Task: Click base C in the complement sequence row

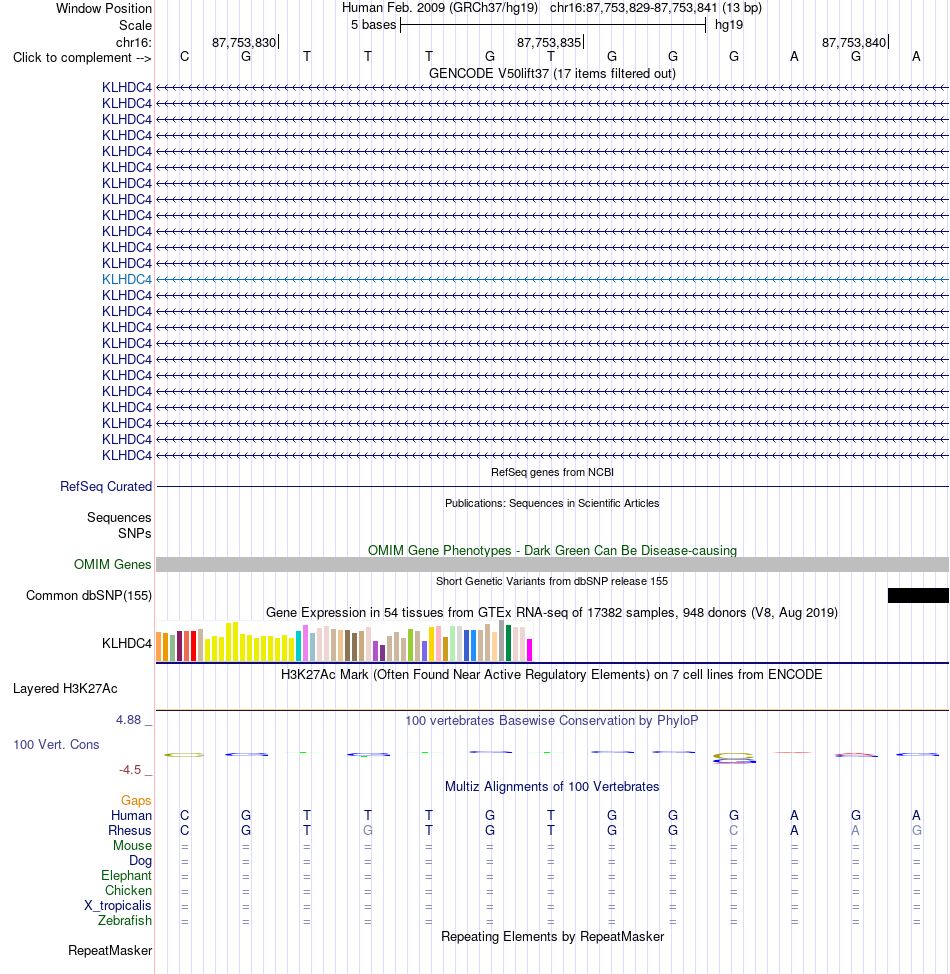Action: pos(185,57)
